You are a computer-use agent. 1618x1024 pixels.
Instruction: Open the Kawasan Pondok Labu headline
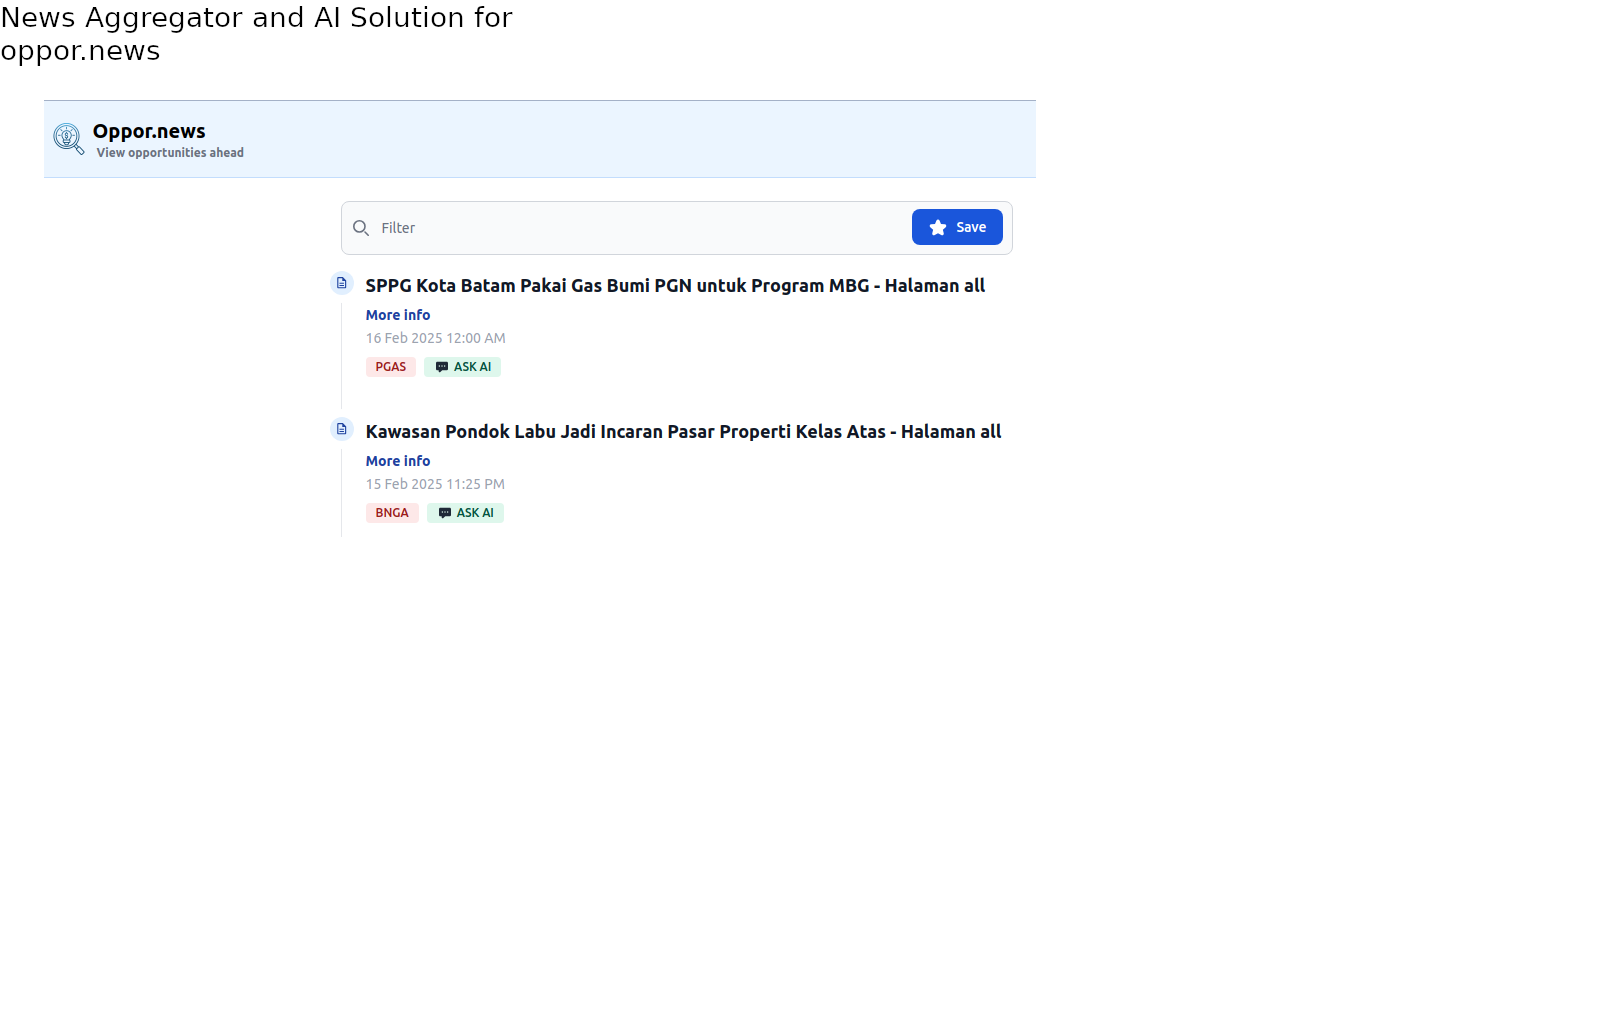click(683, 432)
